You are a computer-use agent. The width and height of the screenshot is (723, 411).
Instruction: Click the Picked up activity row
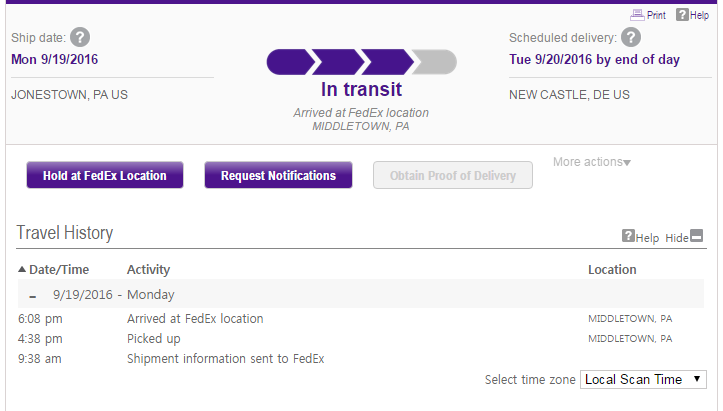pyautogui.click(x=152, y=339)
